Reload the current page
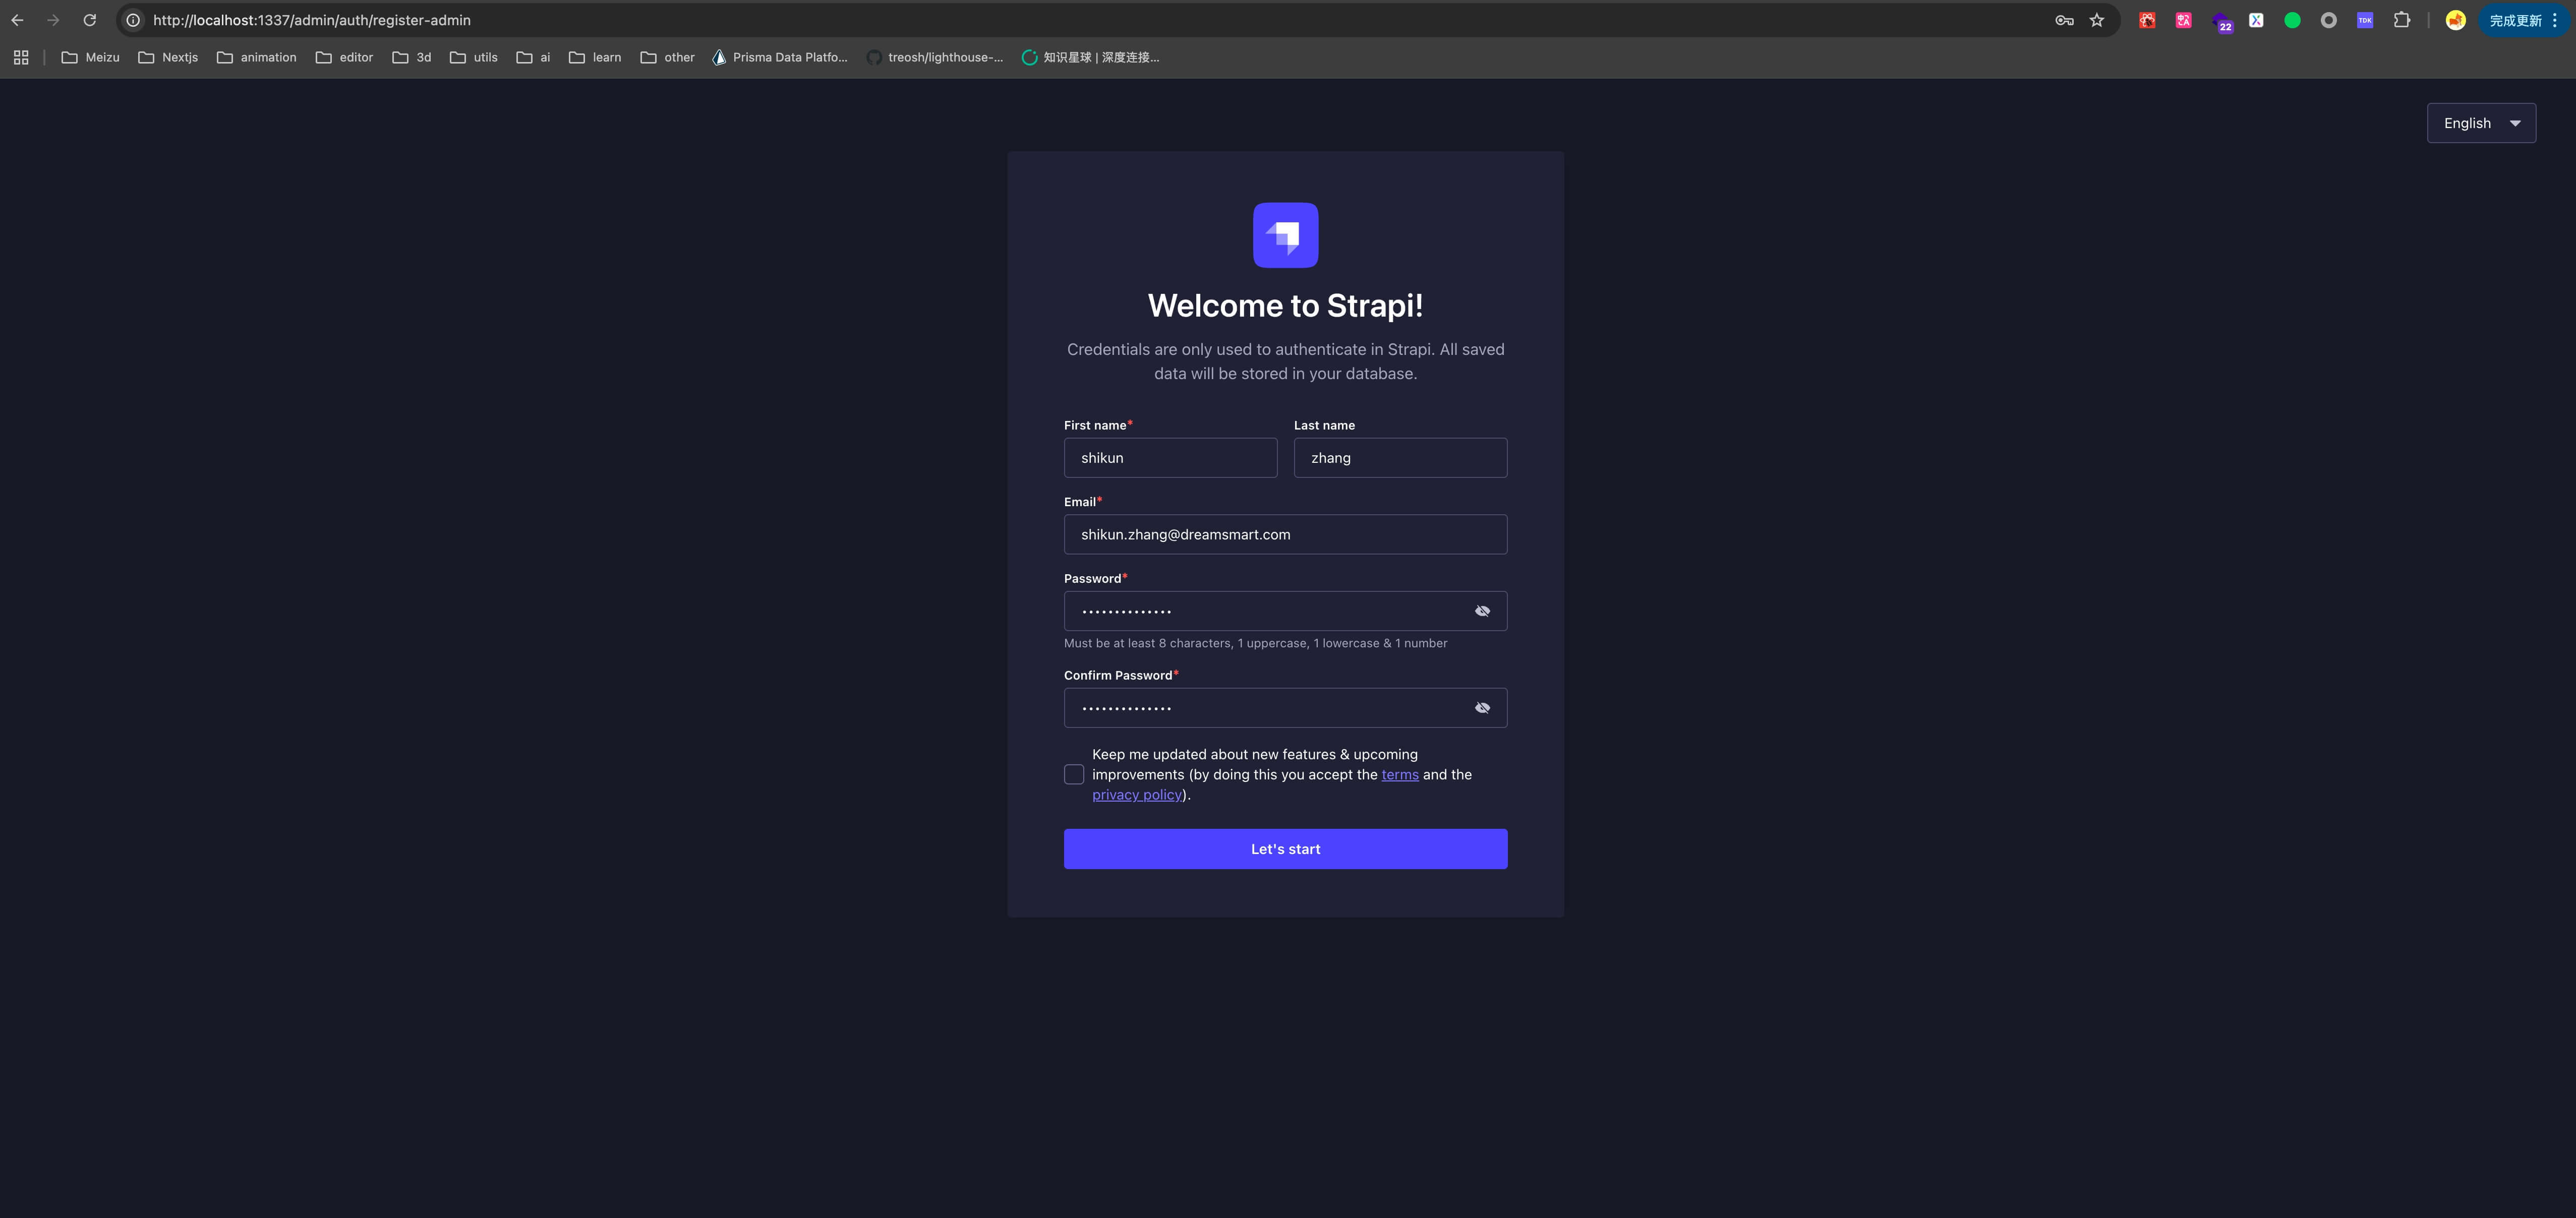 [x=89, y=20]
